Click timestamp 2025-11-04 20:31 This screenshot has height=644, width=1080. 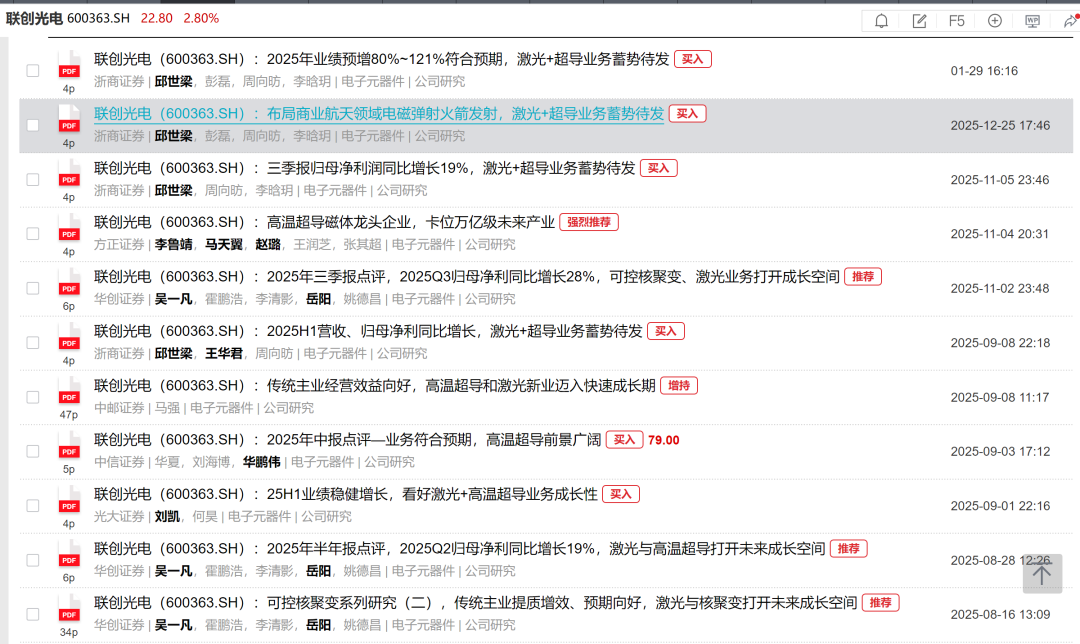click(x=1000, y=234)
